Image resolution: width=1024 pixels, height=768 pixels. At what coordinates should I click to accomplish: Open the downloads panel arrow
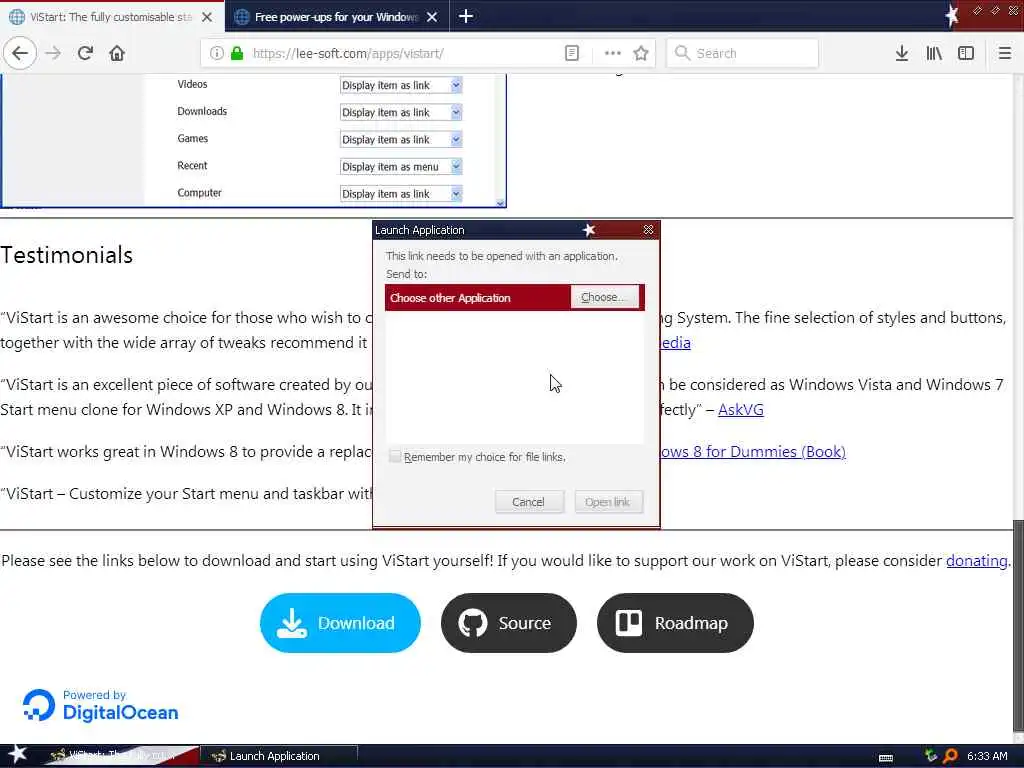[902, 54]
